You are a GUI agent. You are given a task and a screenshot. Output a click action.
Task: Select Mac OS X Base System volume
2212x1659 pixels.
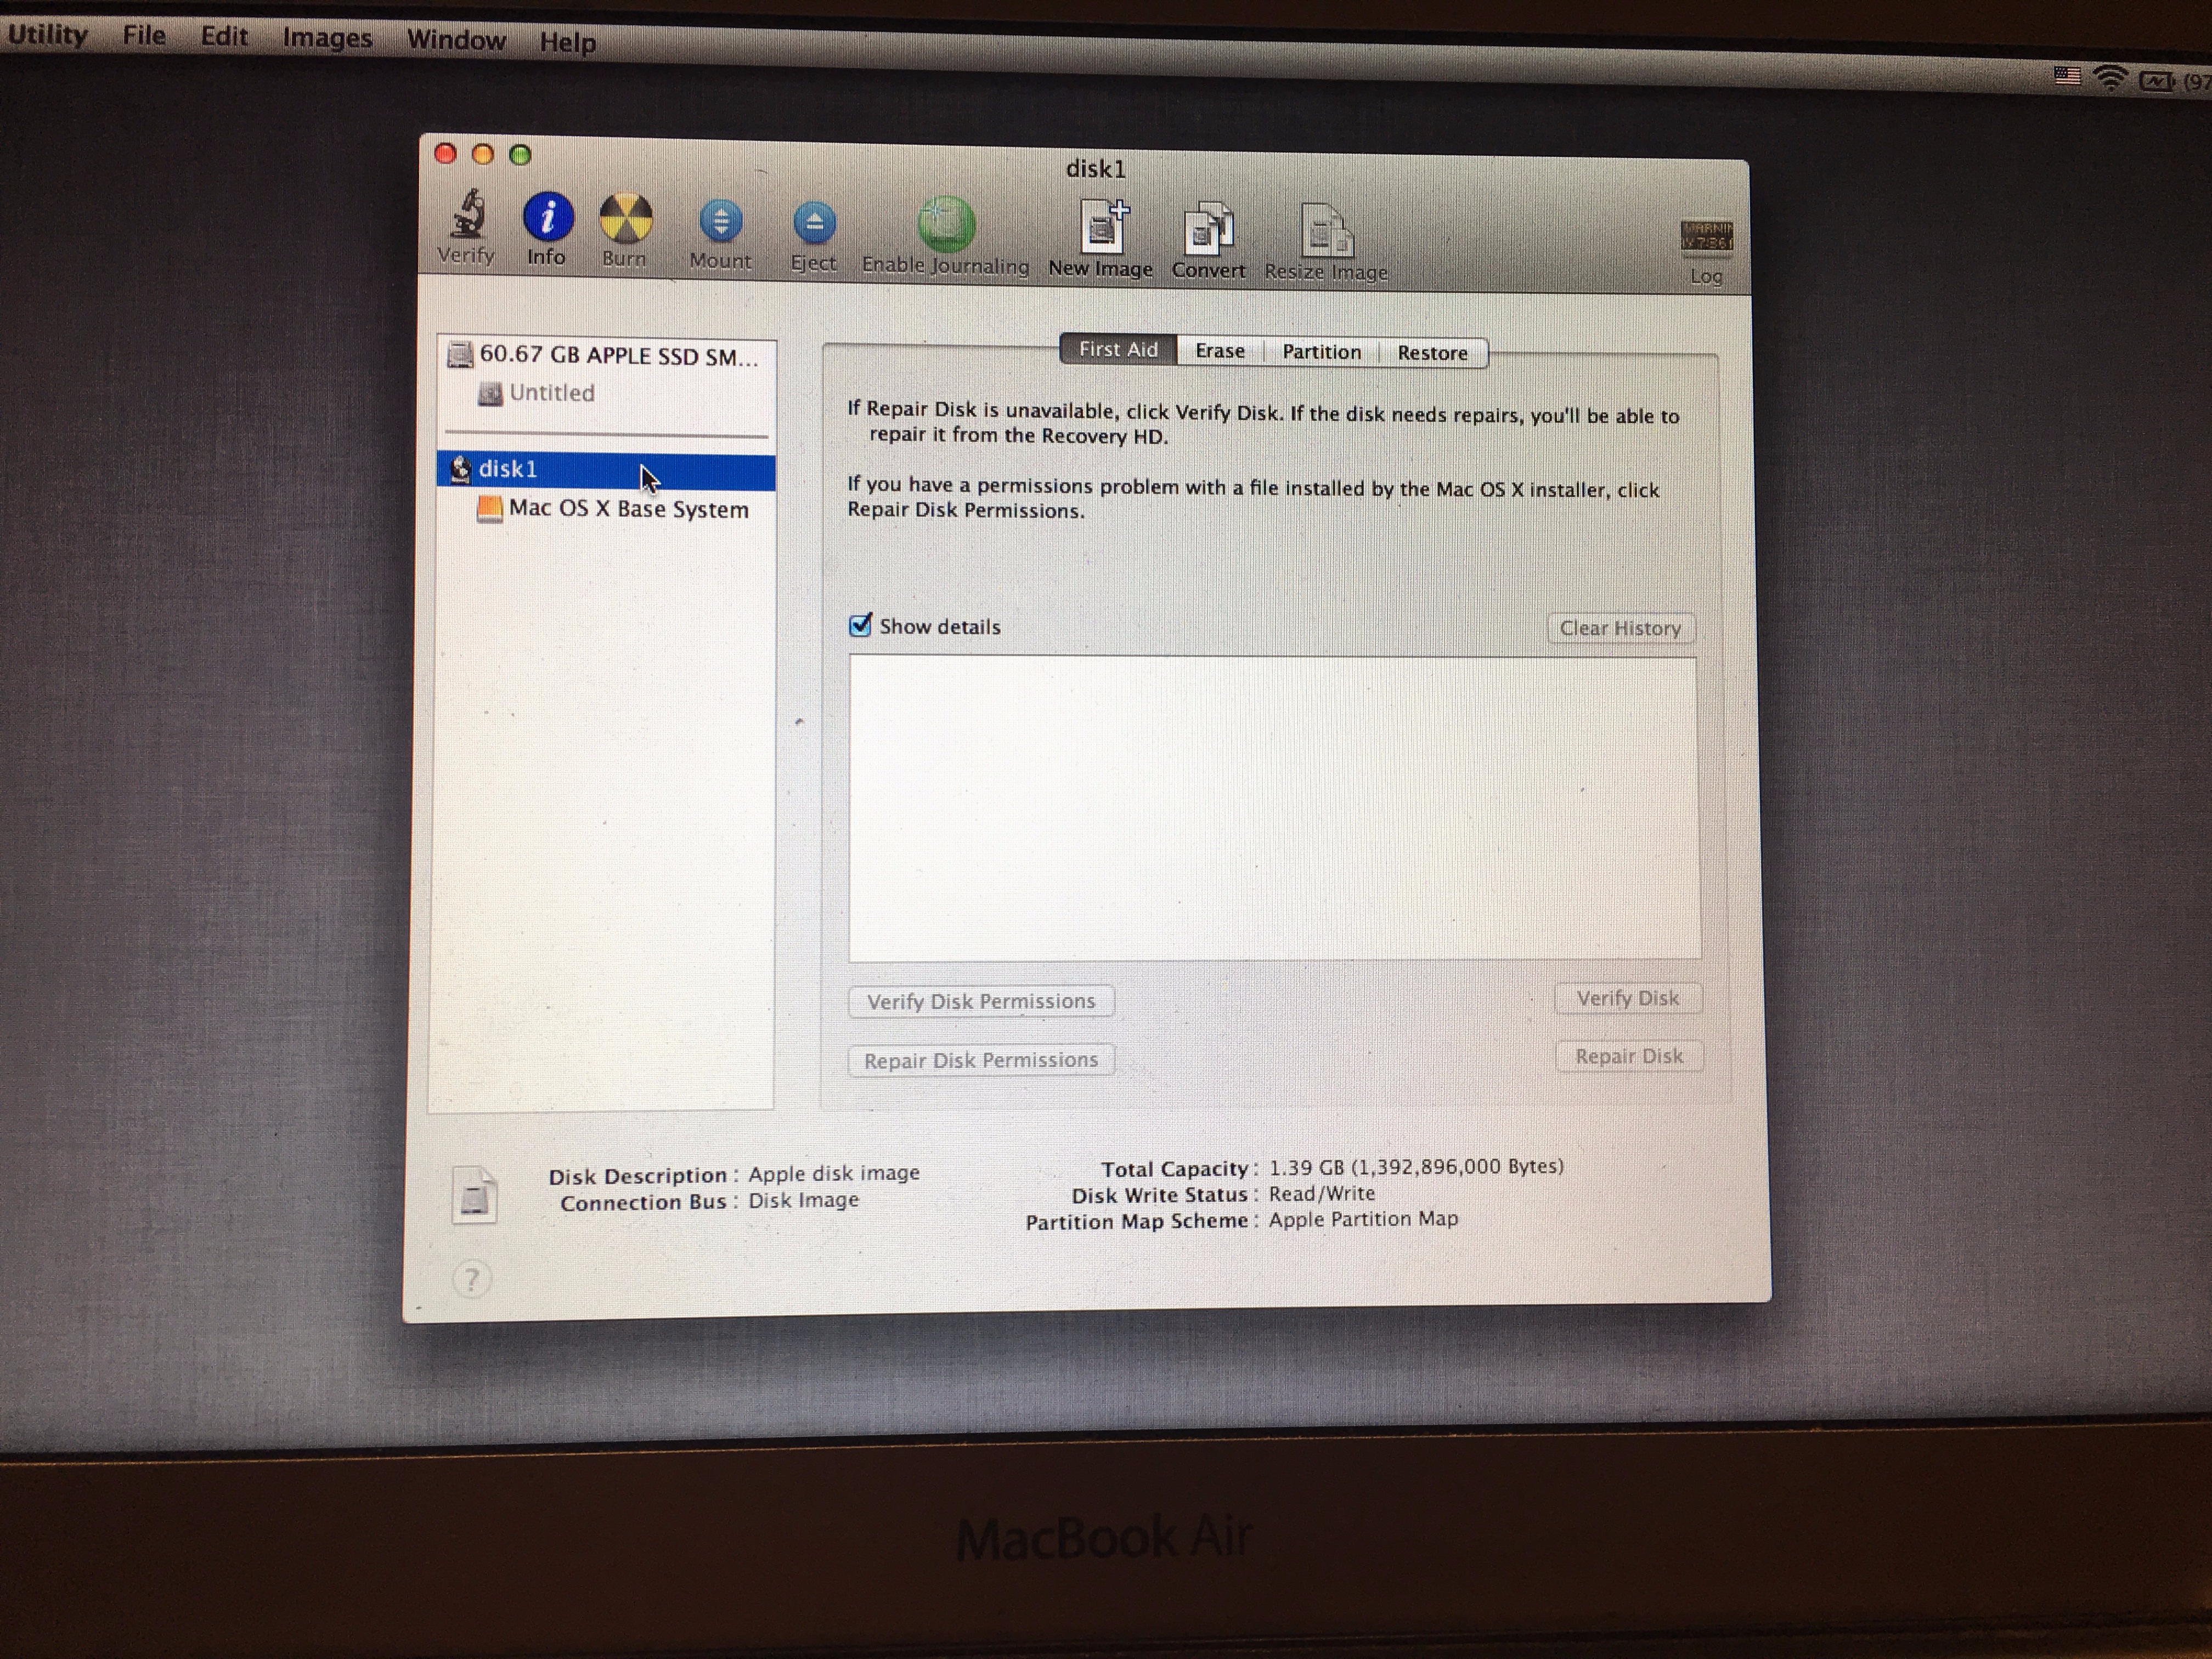coord(627,509)
